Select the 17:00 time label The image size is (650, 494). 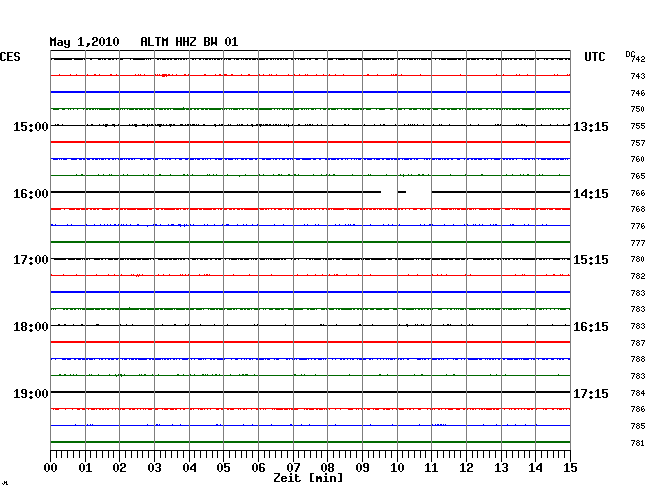tap(31, 260)
